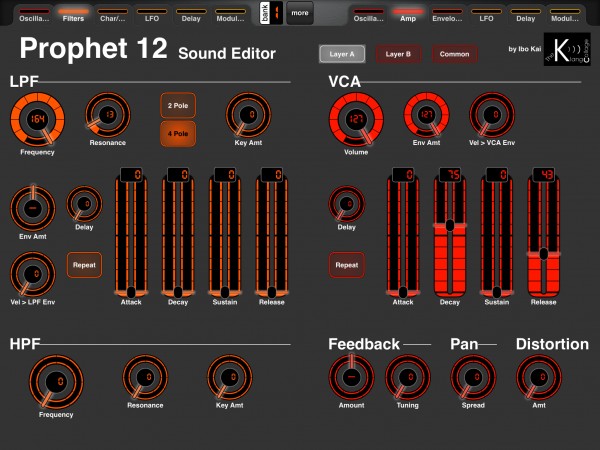Select the 2 Pole filter mode
600x450 pixels.
click(178, 105)
